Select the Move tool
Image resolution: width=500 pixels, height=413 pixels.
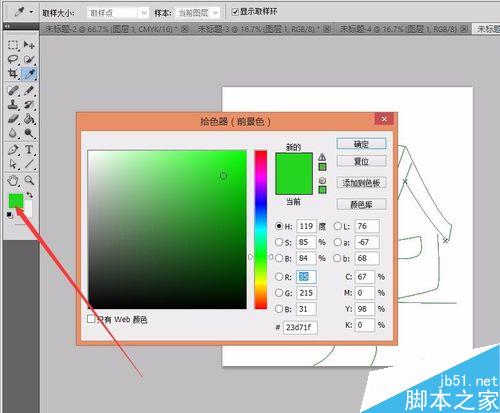[29, 45]
